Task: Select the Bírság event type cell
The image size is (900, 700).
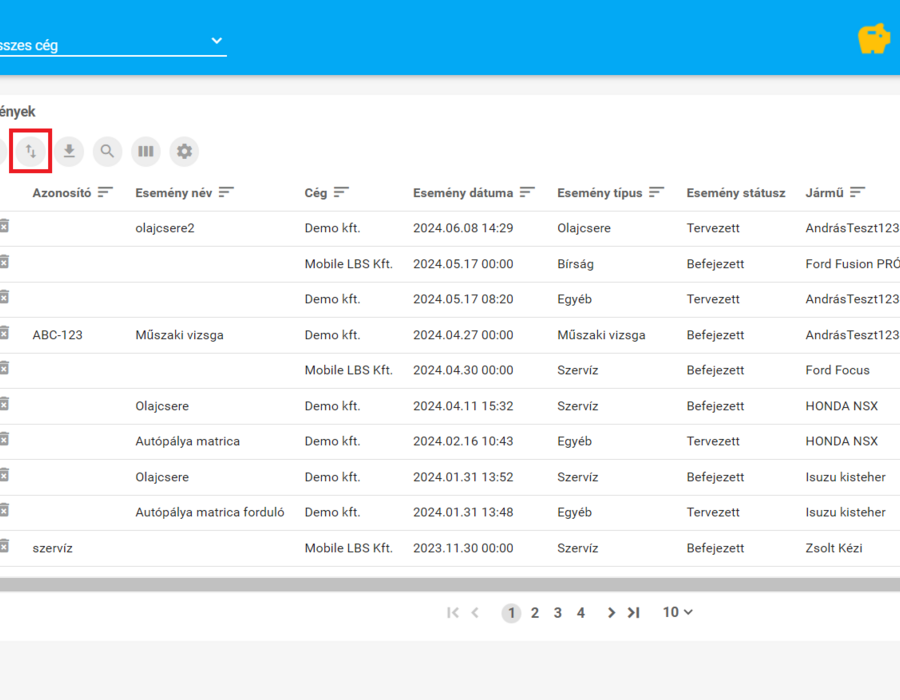Action: [576, 264]
